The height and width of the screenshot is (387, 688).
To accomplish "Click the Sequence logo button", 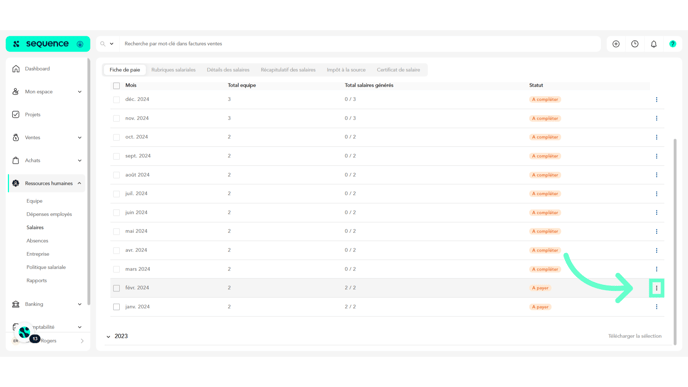I will pyautogui.click(x=48, y=44).
